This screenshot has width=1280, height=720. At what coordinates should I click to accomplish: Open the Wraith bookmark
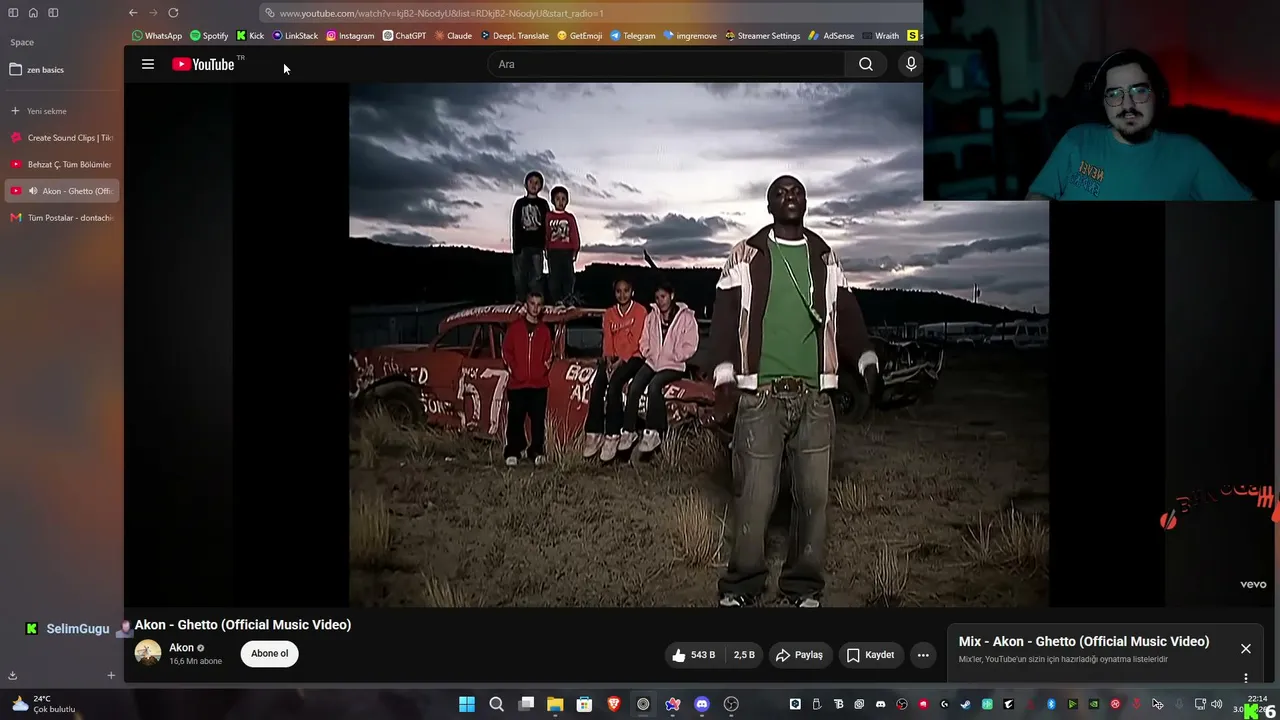881,36
